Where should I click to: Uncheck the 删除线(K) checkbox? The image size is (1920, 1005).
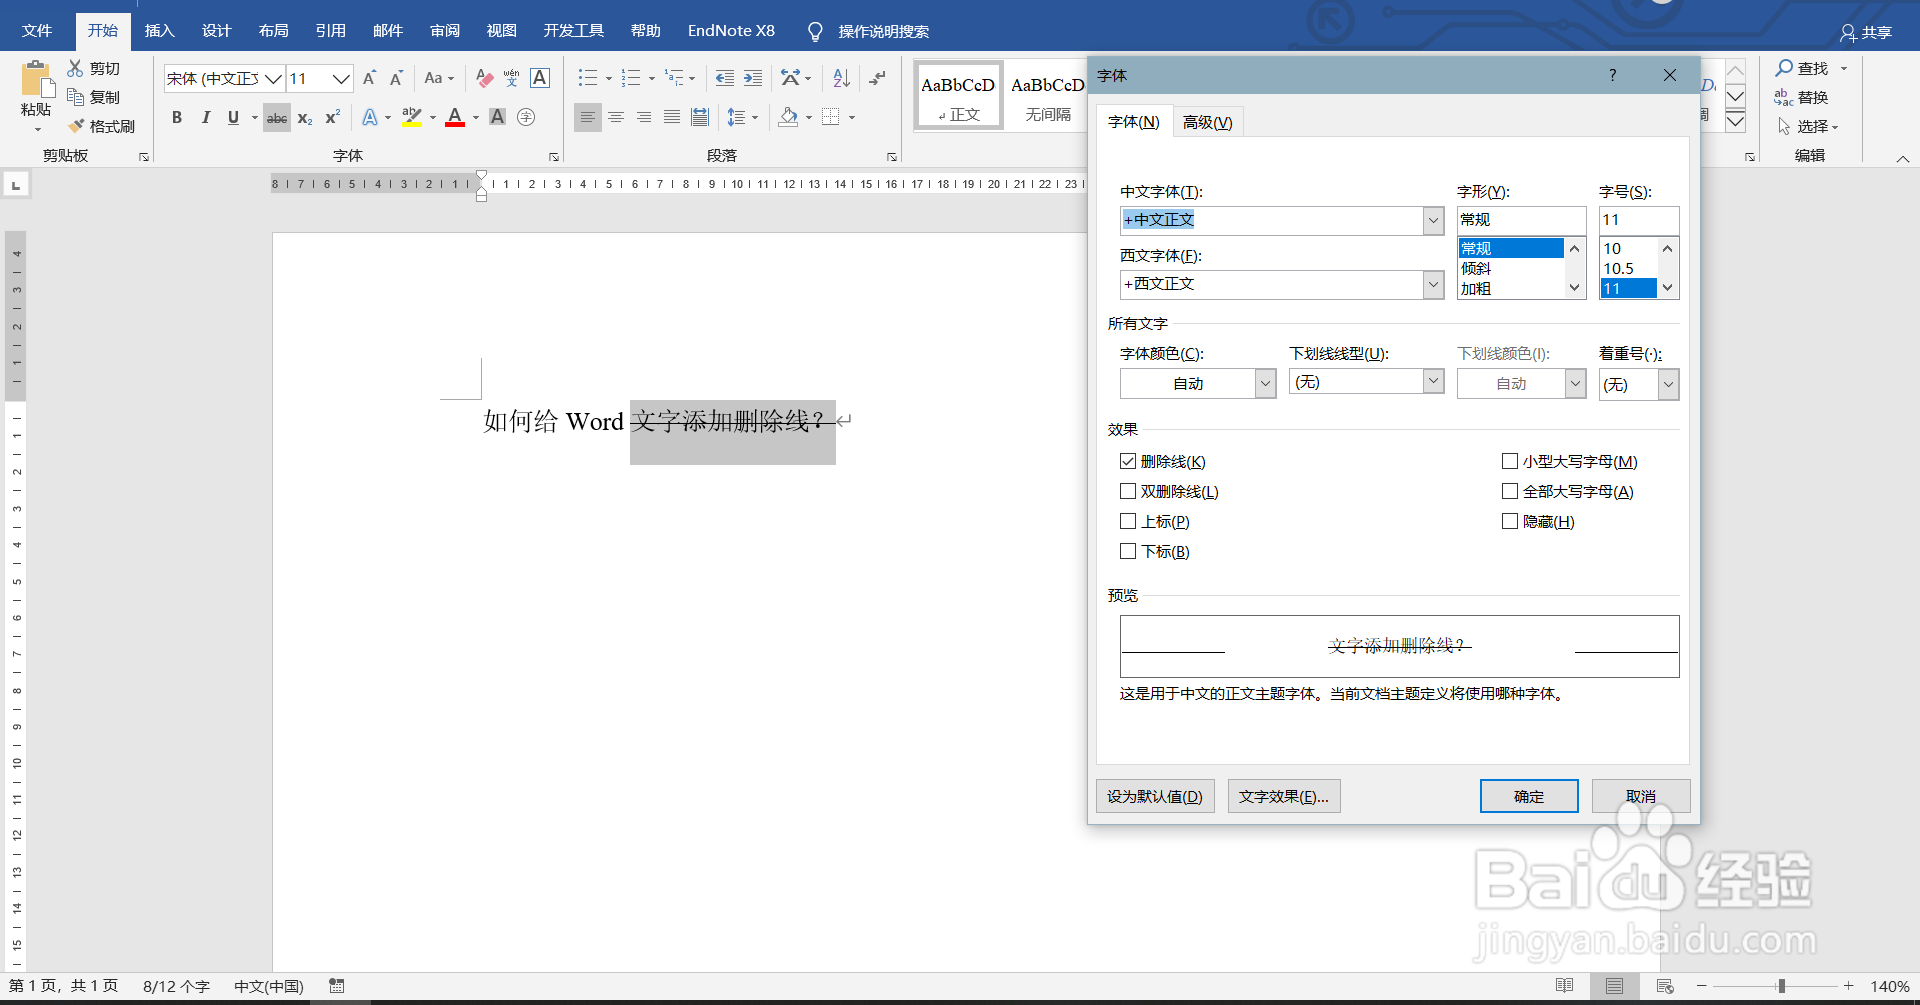coord(1128,461)
